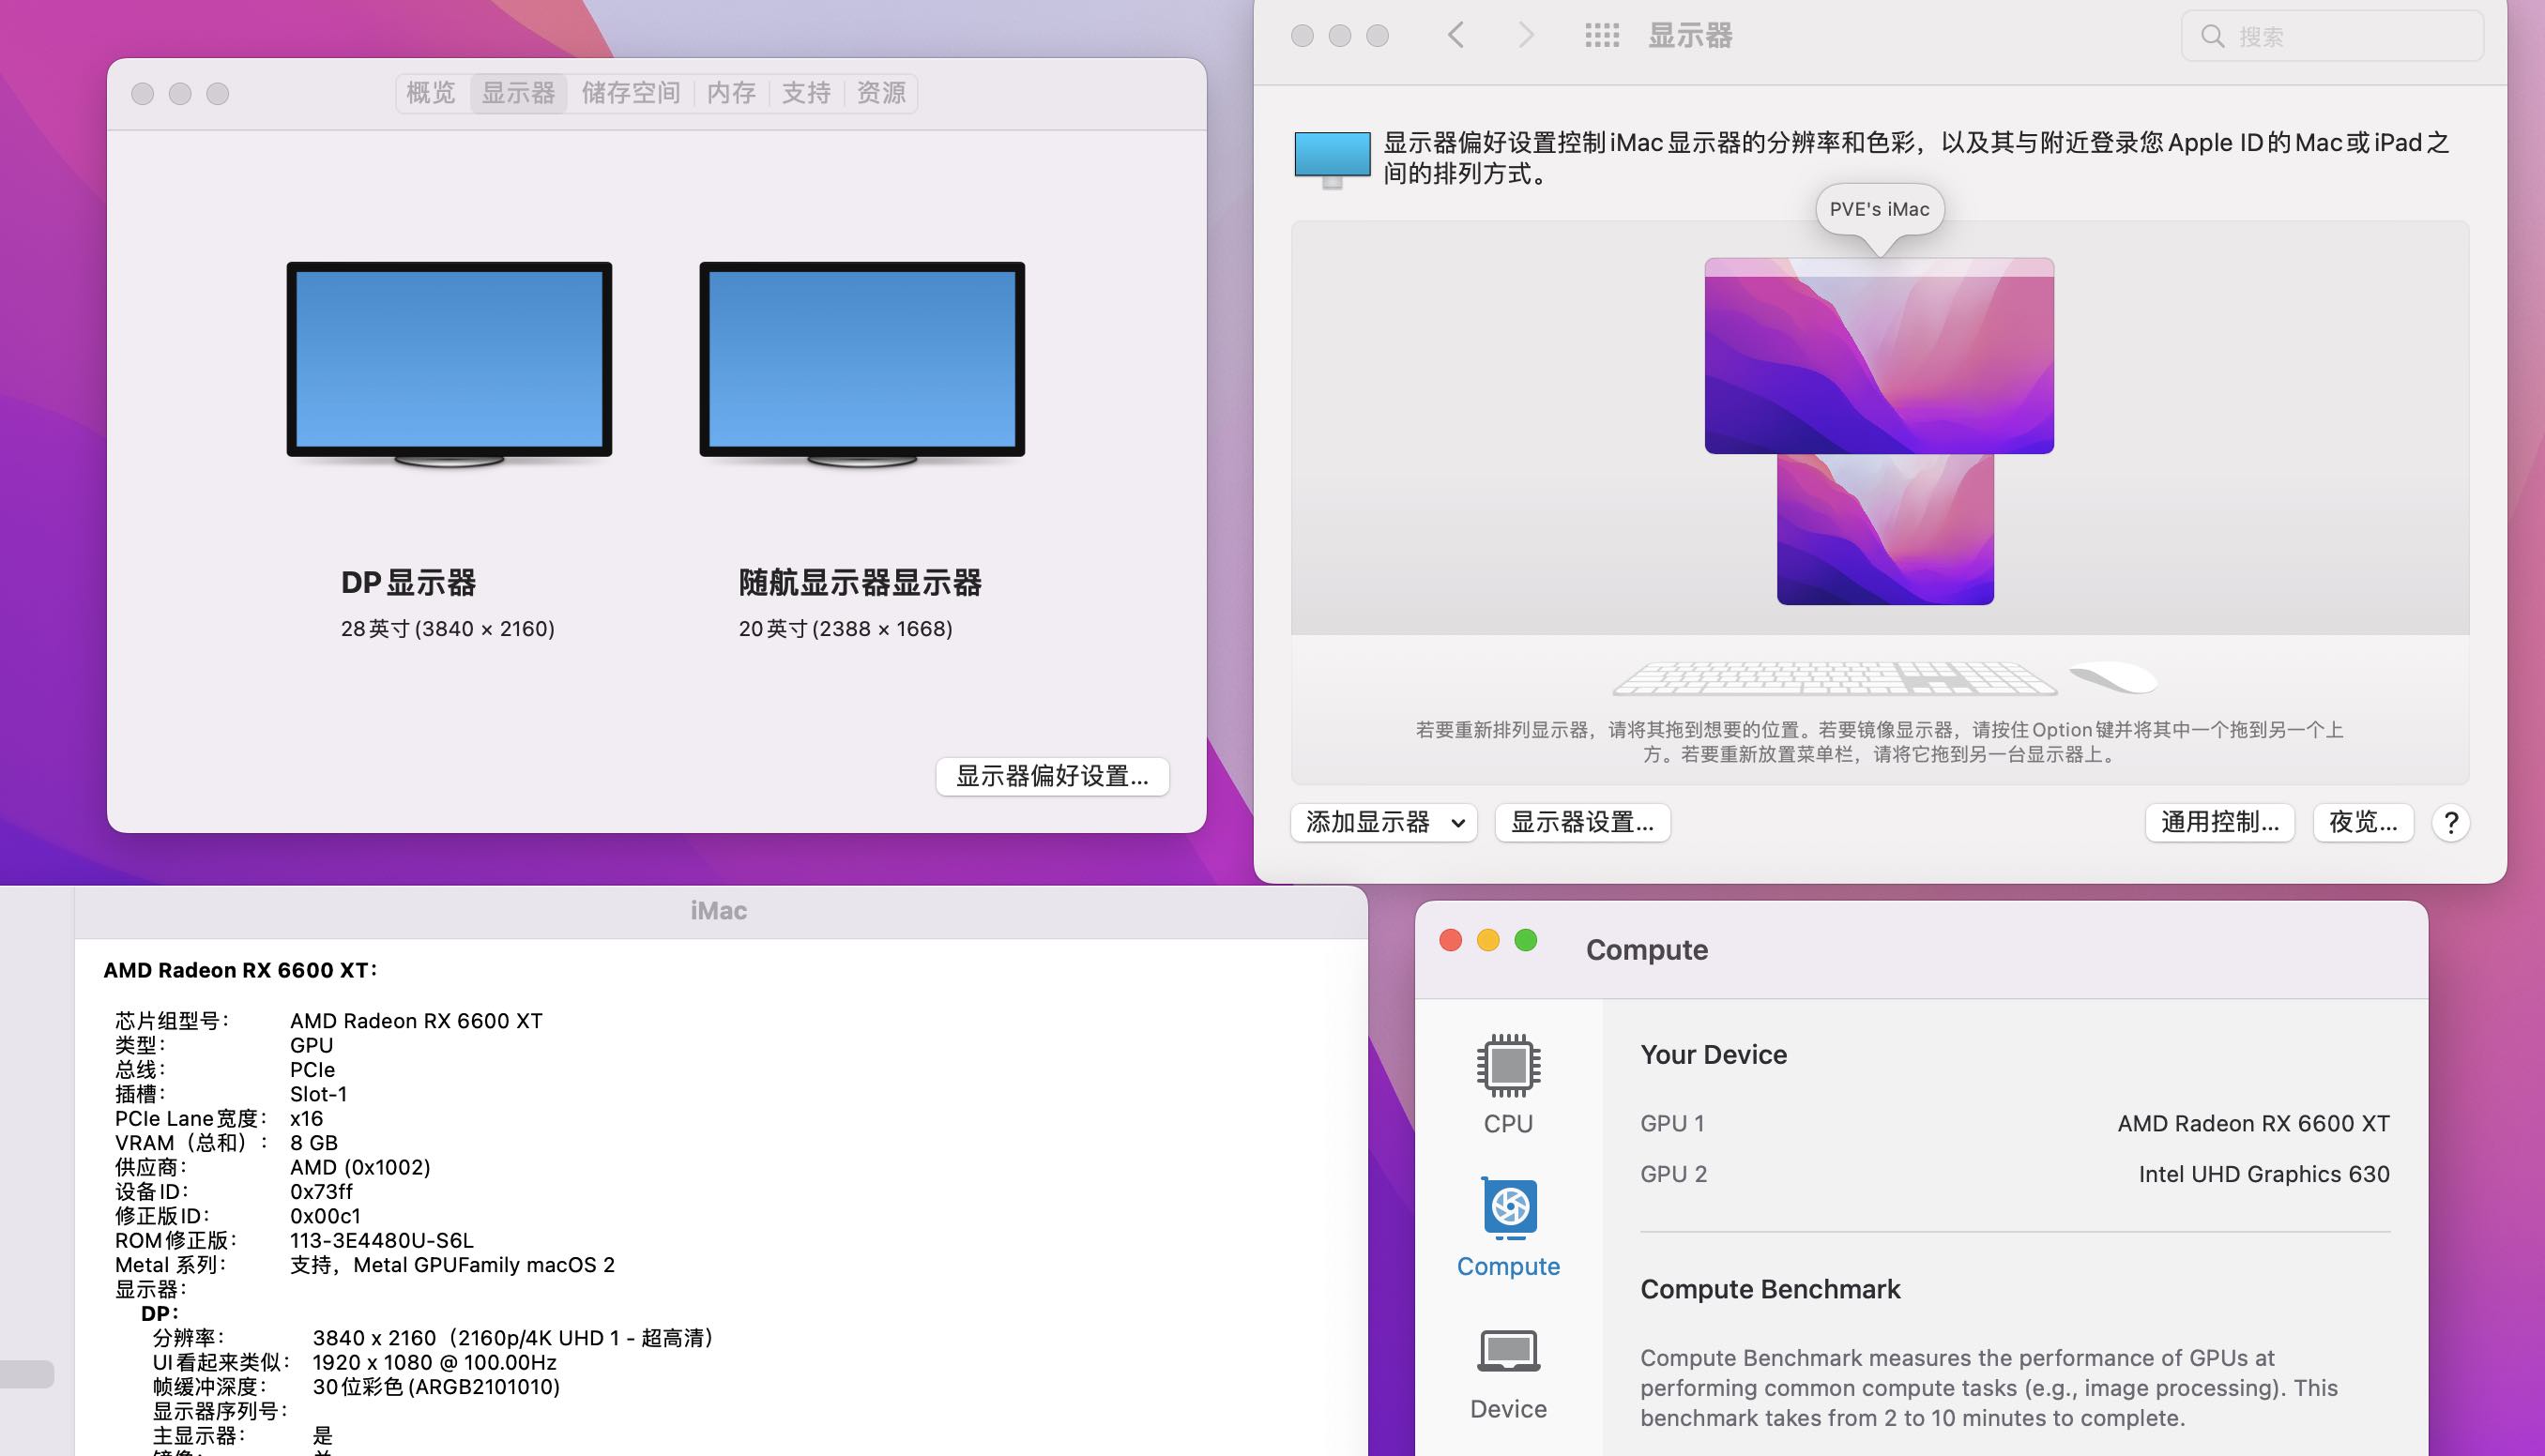Viewport: 2545px width, 1456px height.
Task: Close the Compute window with red button
Action: 1451,941
